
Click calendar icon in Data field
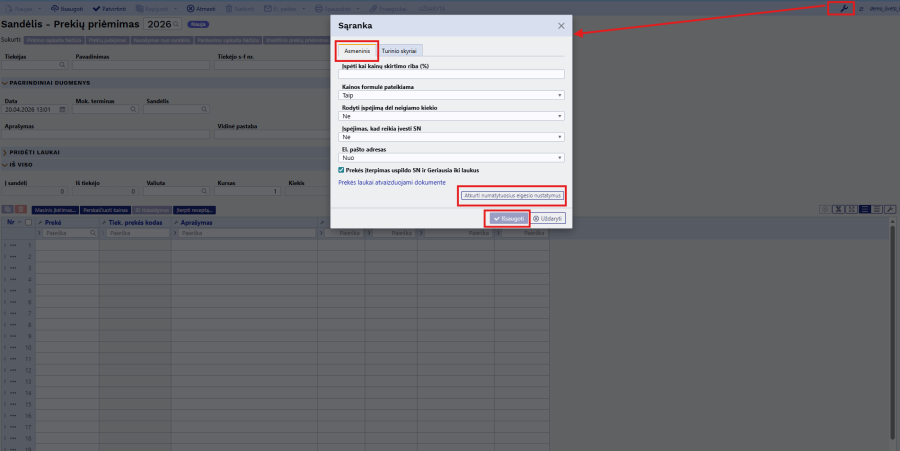pos(63,109)
